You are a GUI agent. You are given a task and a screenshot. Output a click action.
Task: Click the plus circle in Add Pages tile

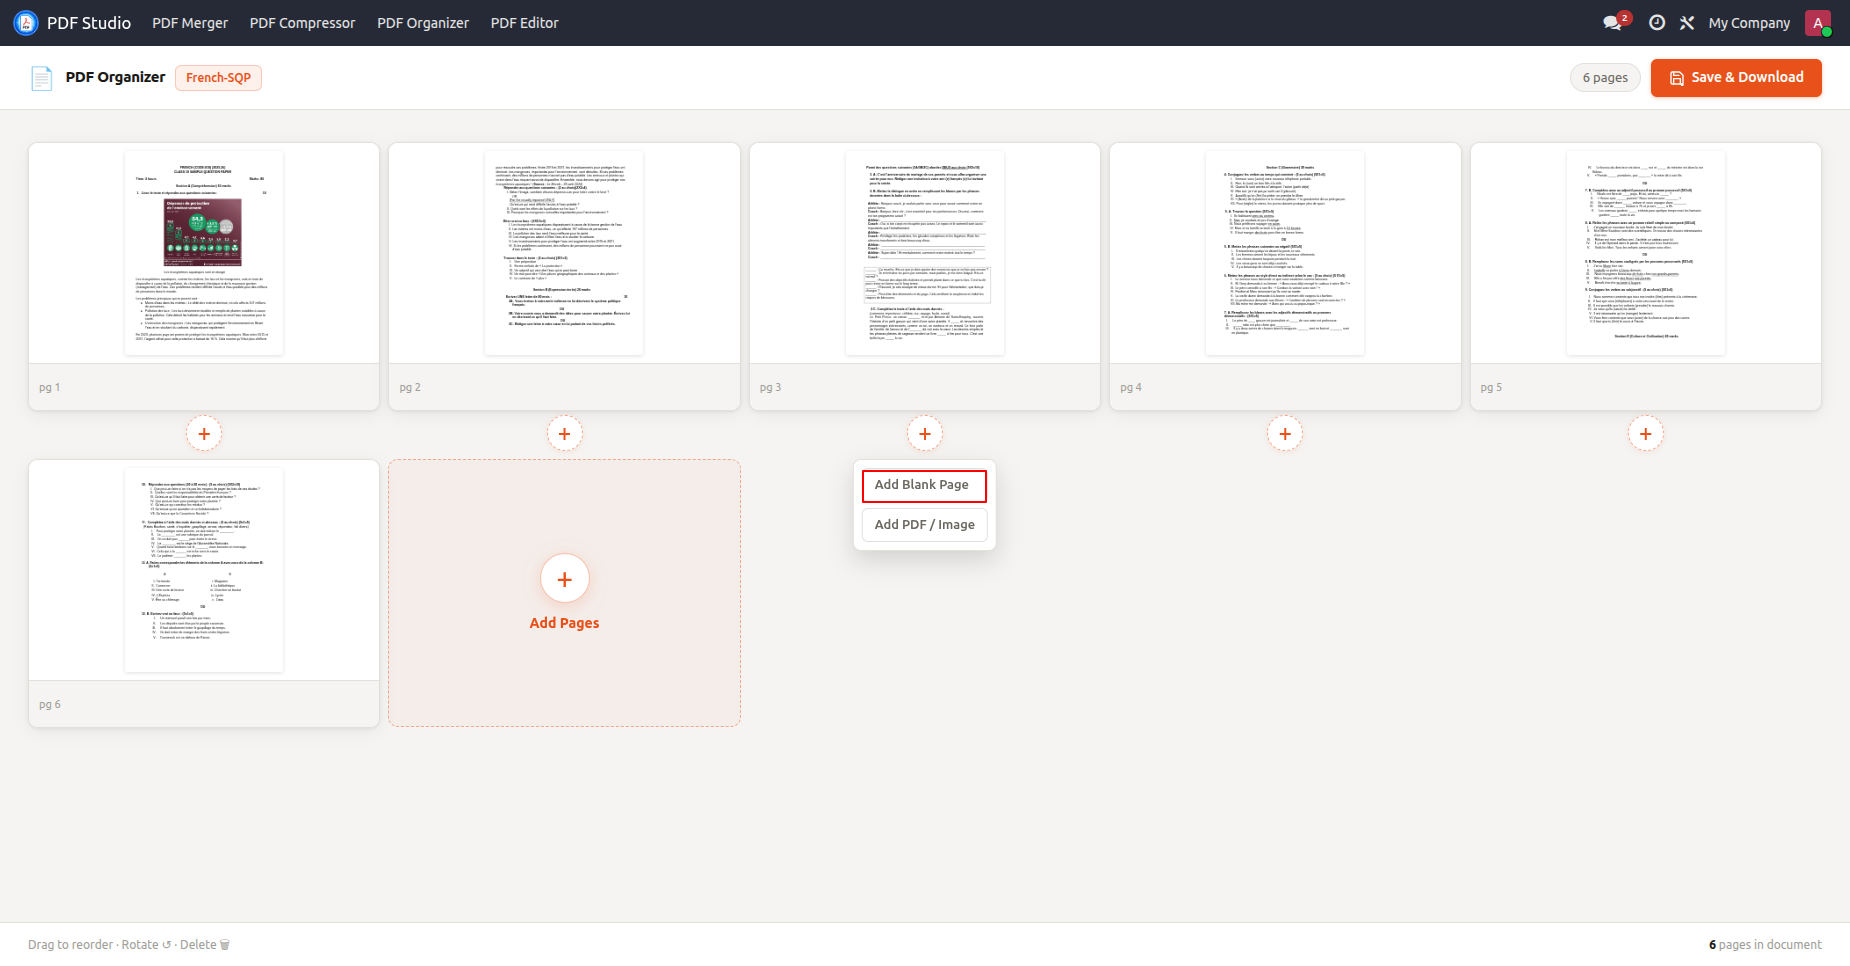click(x=565, y=579)
